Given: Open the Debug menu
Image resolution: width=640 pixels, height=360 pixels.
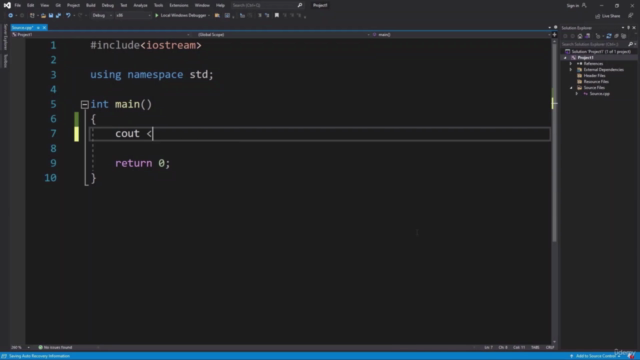Looking at the screenshot, I should click(x=108, y=5).
